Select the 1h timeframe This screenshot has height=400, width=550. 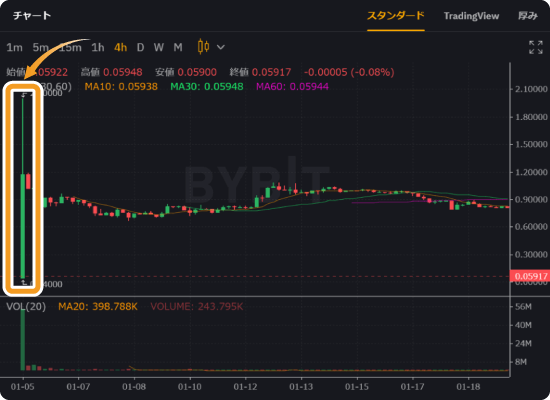click(x=98, y=47)
